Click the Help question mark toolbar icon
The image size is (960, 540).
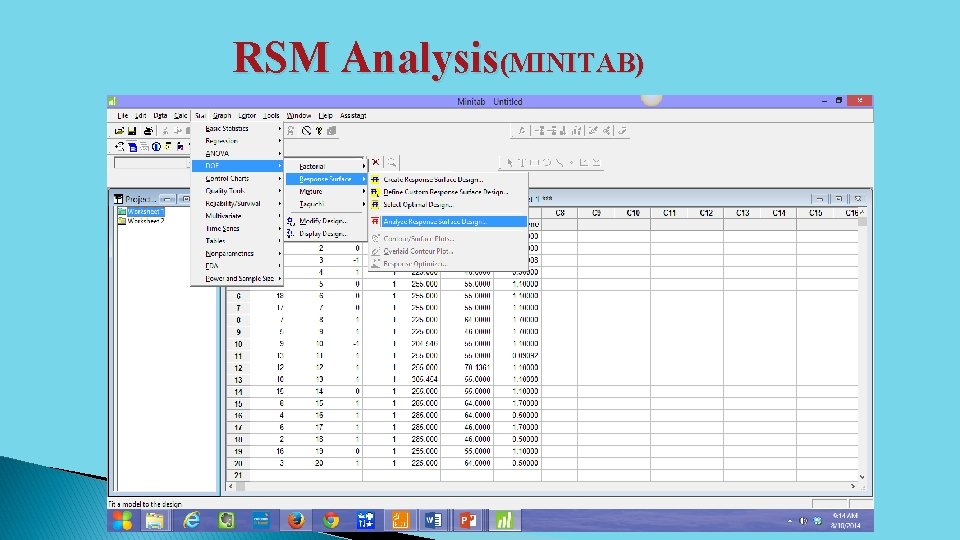click(319, 130)
